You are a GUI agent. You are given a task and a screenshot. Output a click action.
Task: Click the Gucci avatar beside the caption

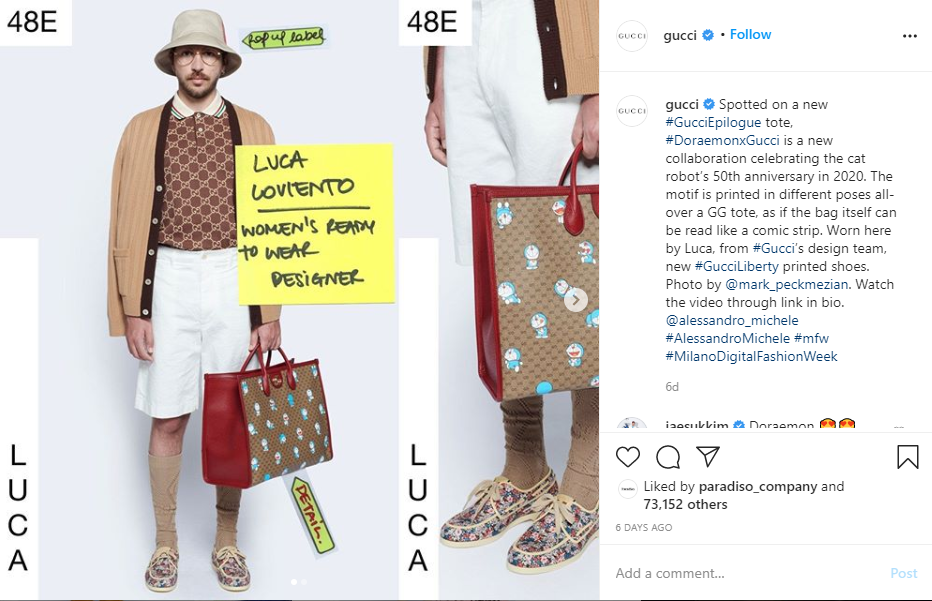click(x=632, y=111)
